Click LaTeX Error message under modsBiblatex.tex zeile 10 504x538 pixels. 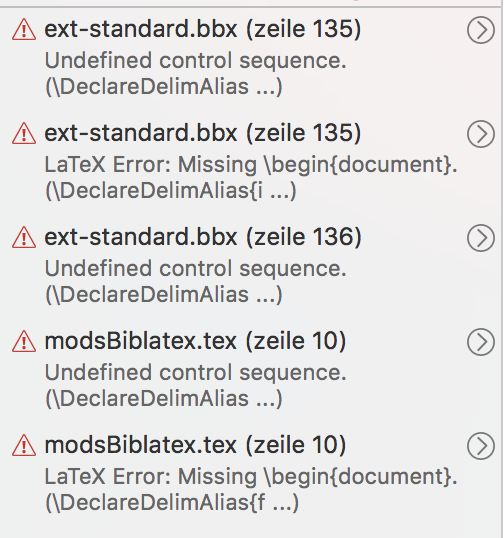pyautogui.click(x=251, y=477)
